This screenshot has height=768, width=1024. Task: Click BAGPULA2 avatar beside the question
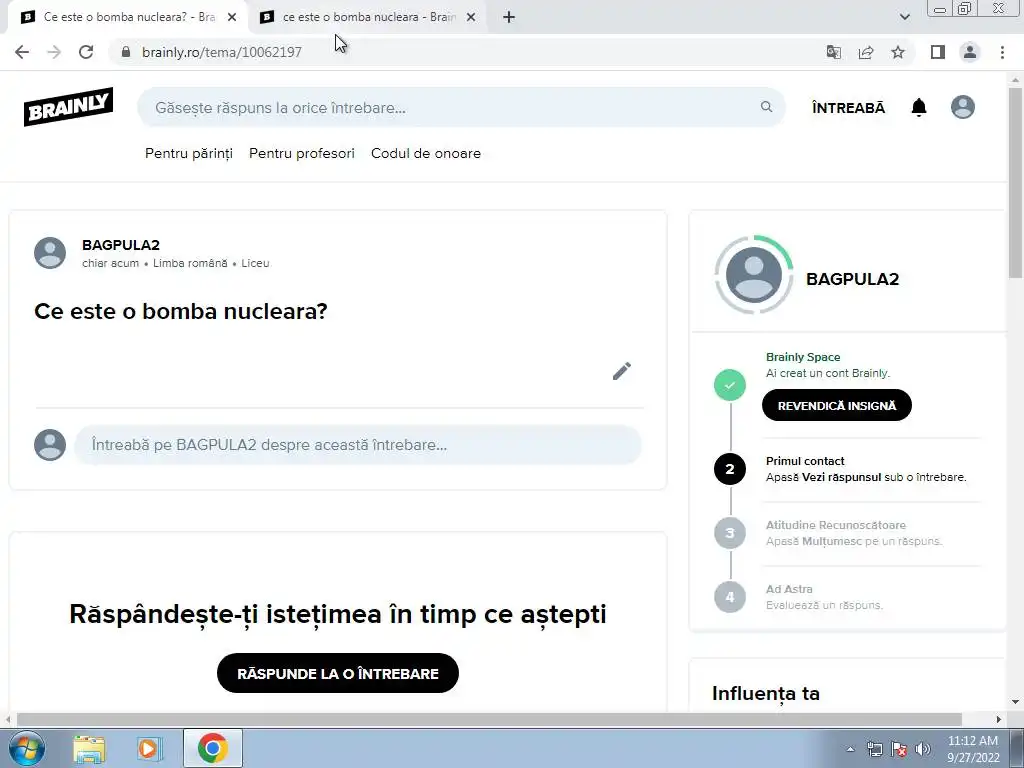(50, 253)
